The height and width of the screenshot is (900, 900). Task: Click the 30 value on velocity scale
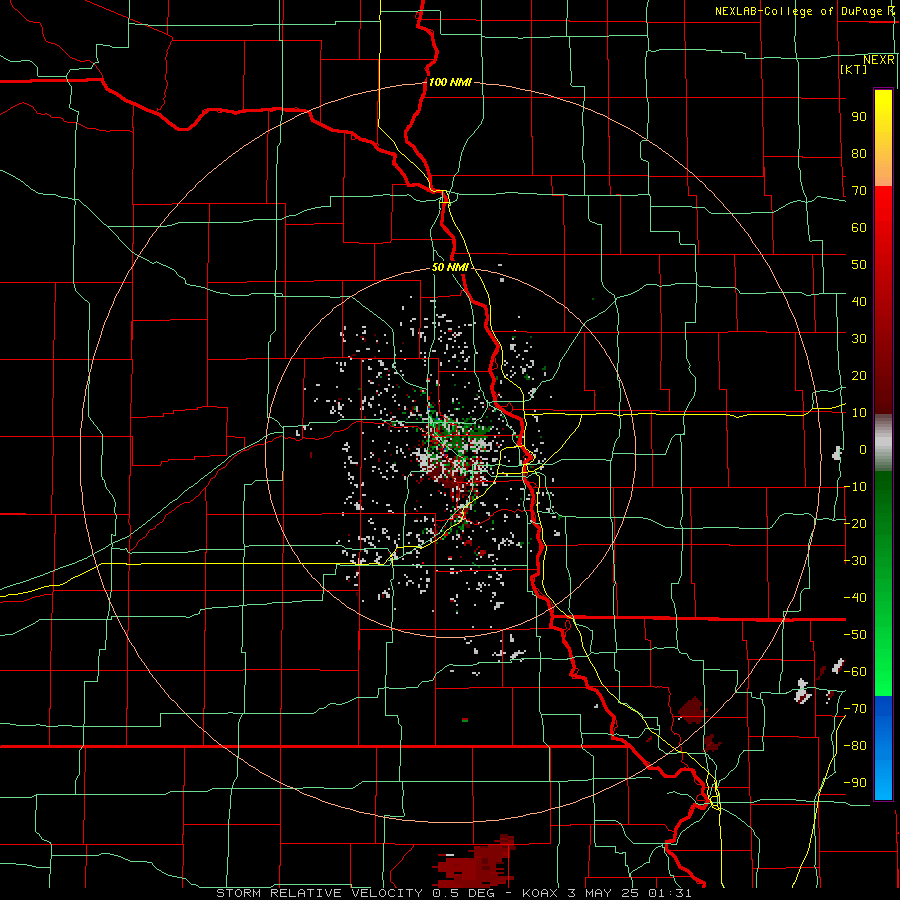tap(859, 339)
